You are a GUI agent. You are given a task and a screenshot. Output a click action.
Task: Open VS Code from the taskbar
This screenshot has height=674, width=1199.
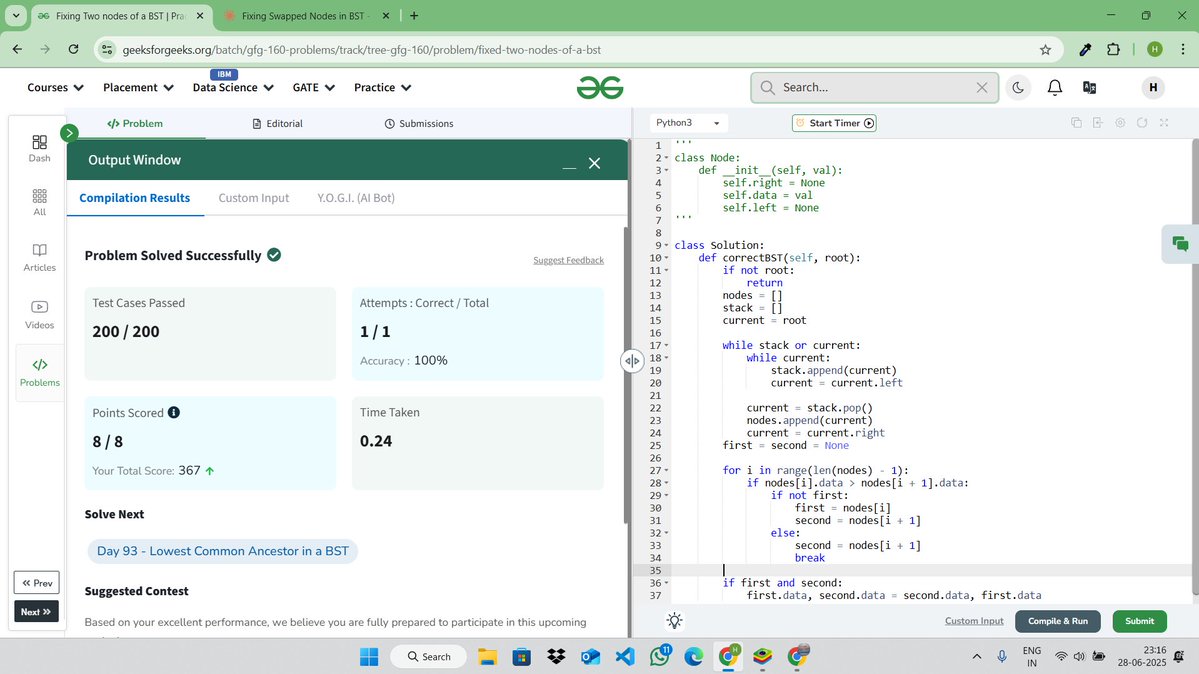tap(625, 656)
